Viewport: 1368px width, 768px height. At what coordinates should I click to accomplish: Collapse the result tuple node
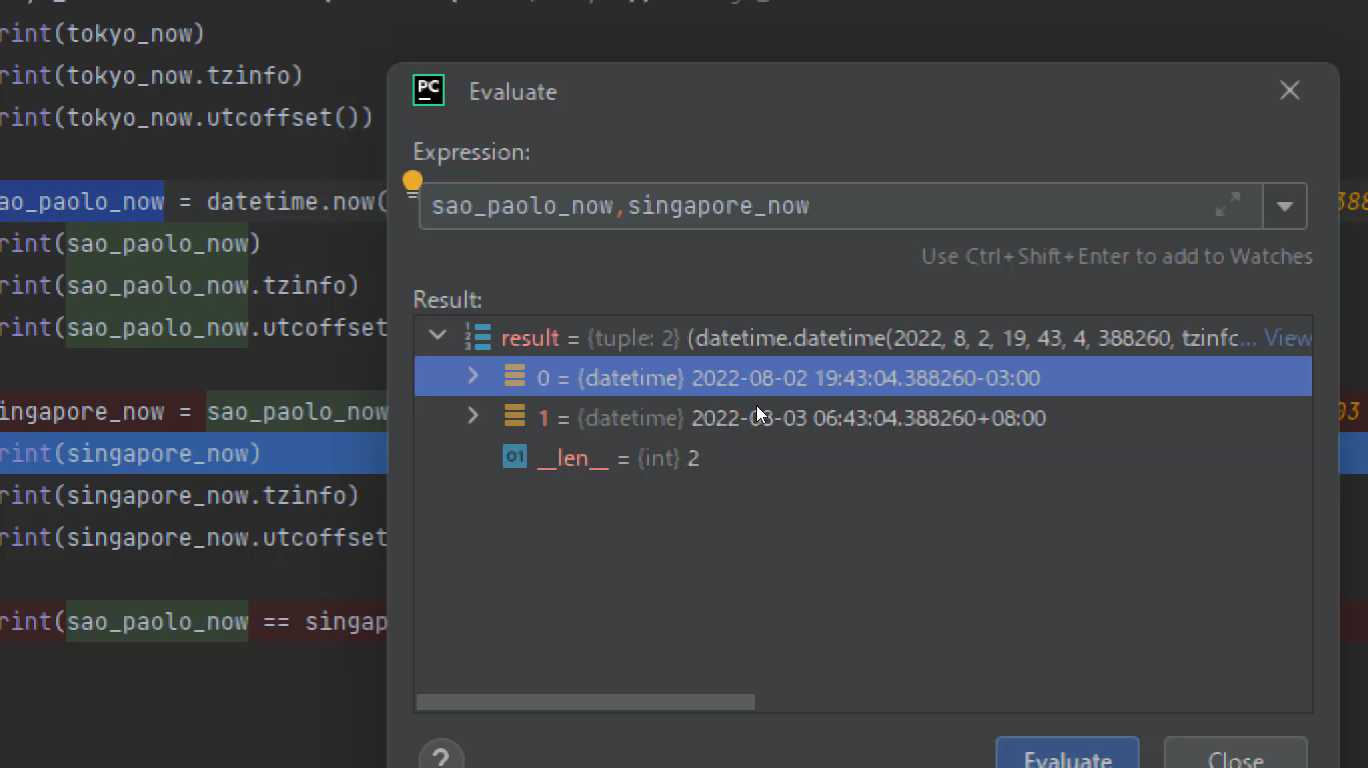[438, 337]
